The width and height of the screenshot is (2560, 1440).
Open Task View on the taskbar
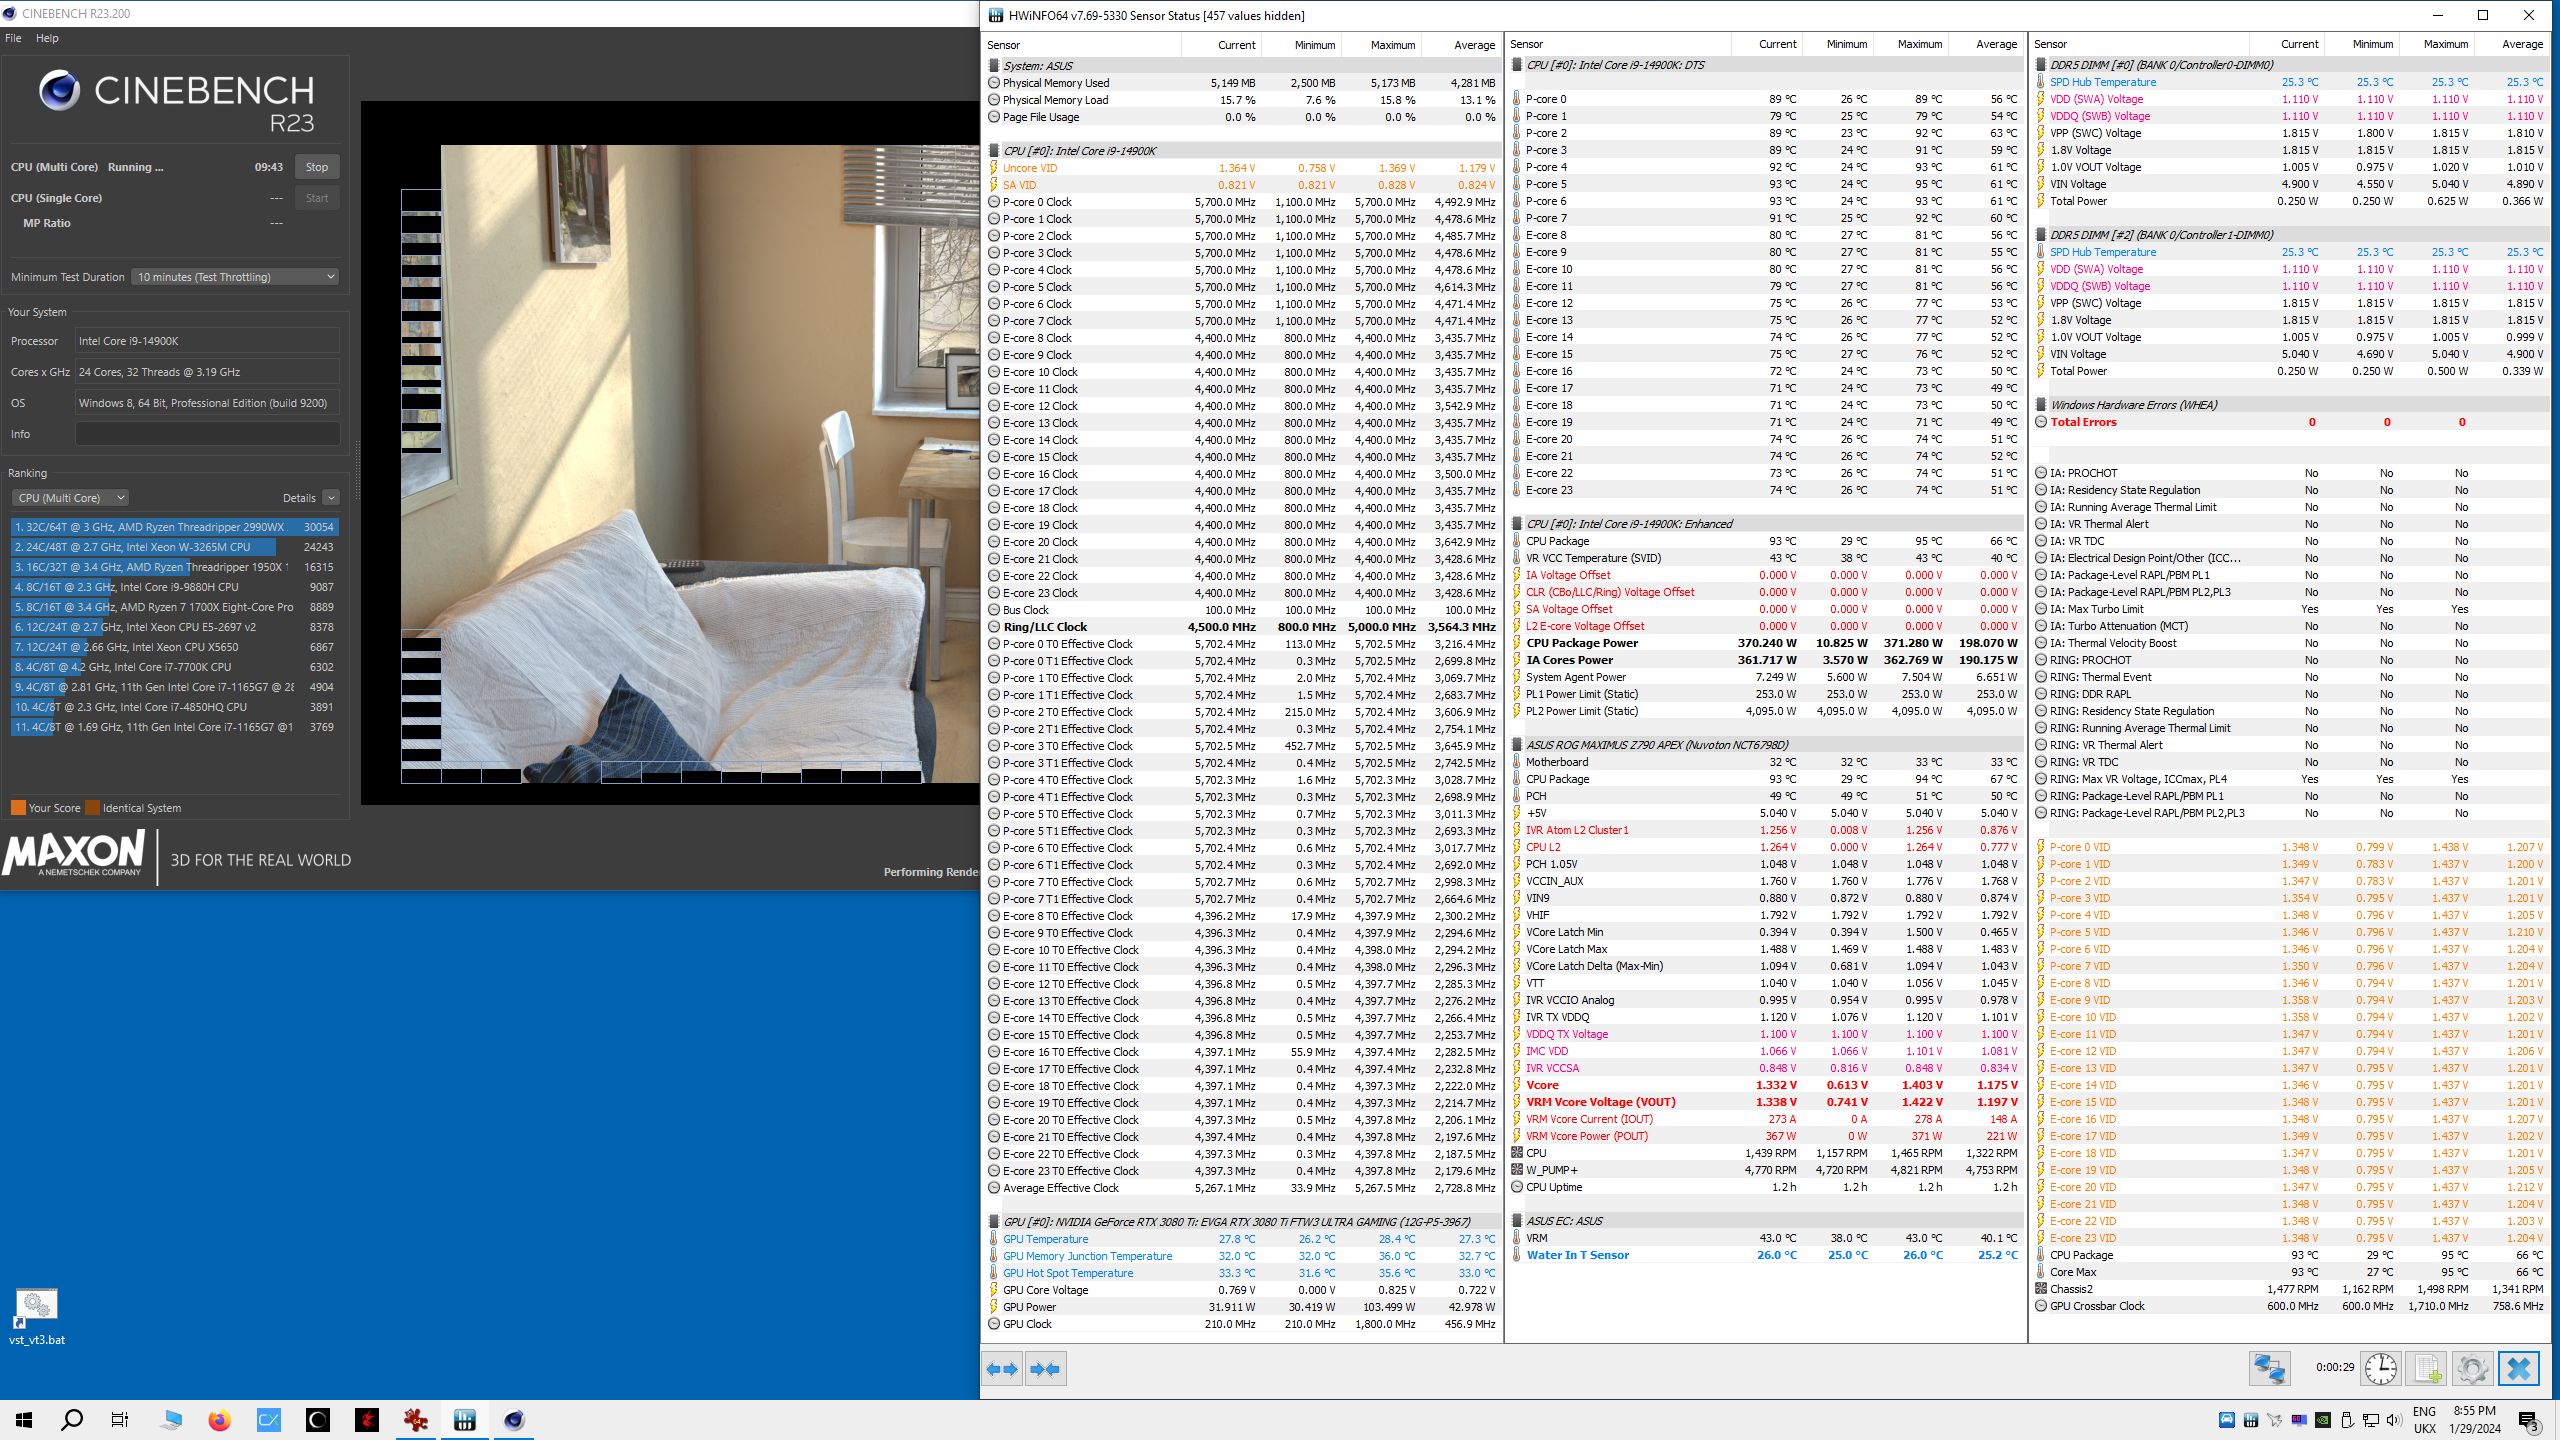[x=120, y=1420]
